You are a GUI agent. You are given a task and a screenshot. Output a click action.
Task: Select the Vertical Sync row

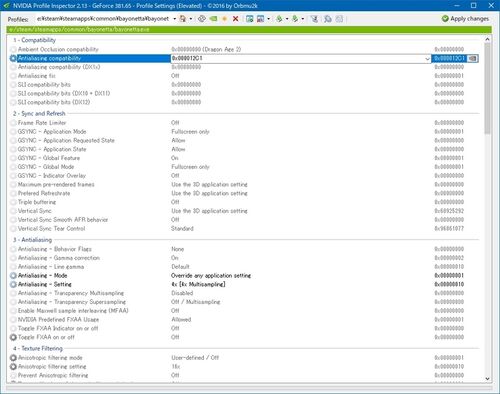(245, 211)
